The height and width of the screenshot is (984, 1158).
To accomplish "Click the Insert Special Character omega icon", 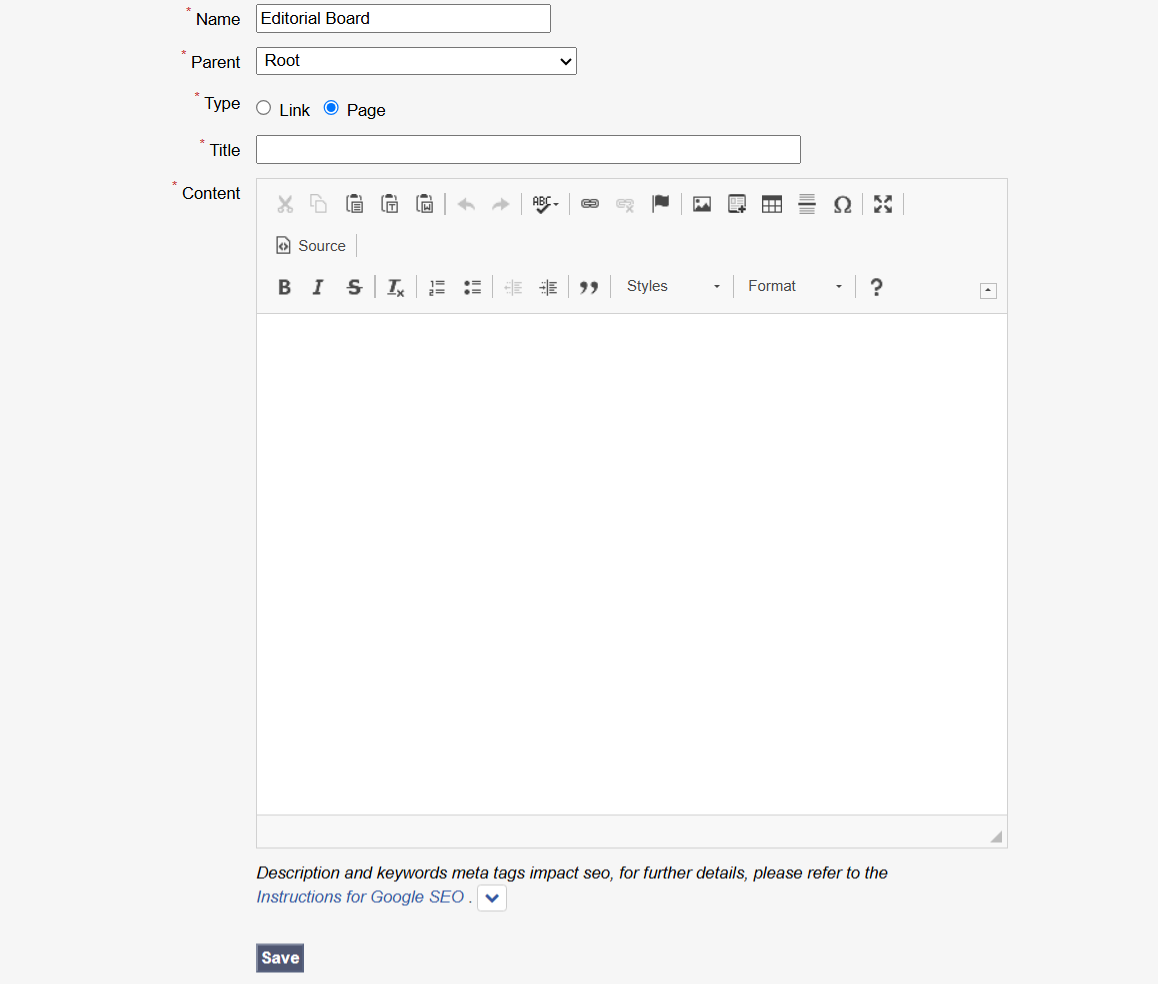I will click(842, 204).
